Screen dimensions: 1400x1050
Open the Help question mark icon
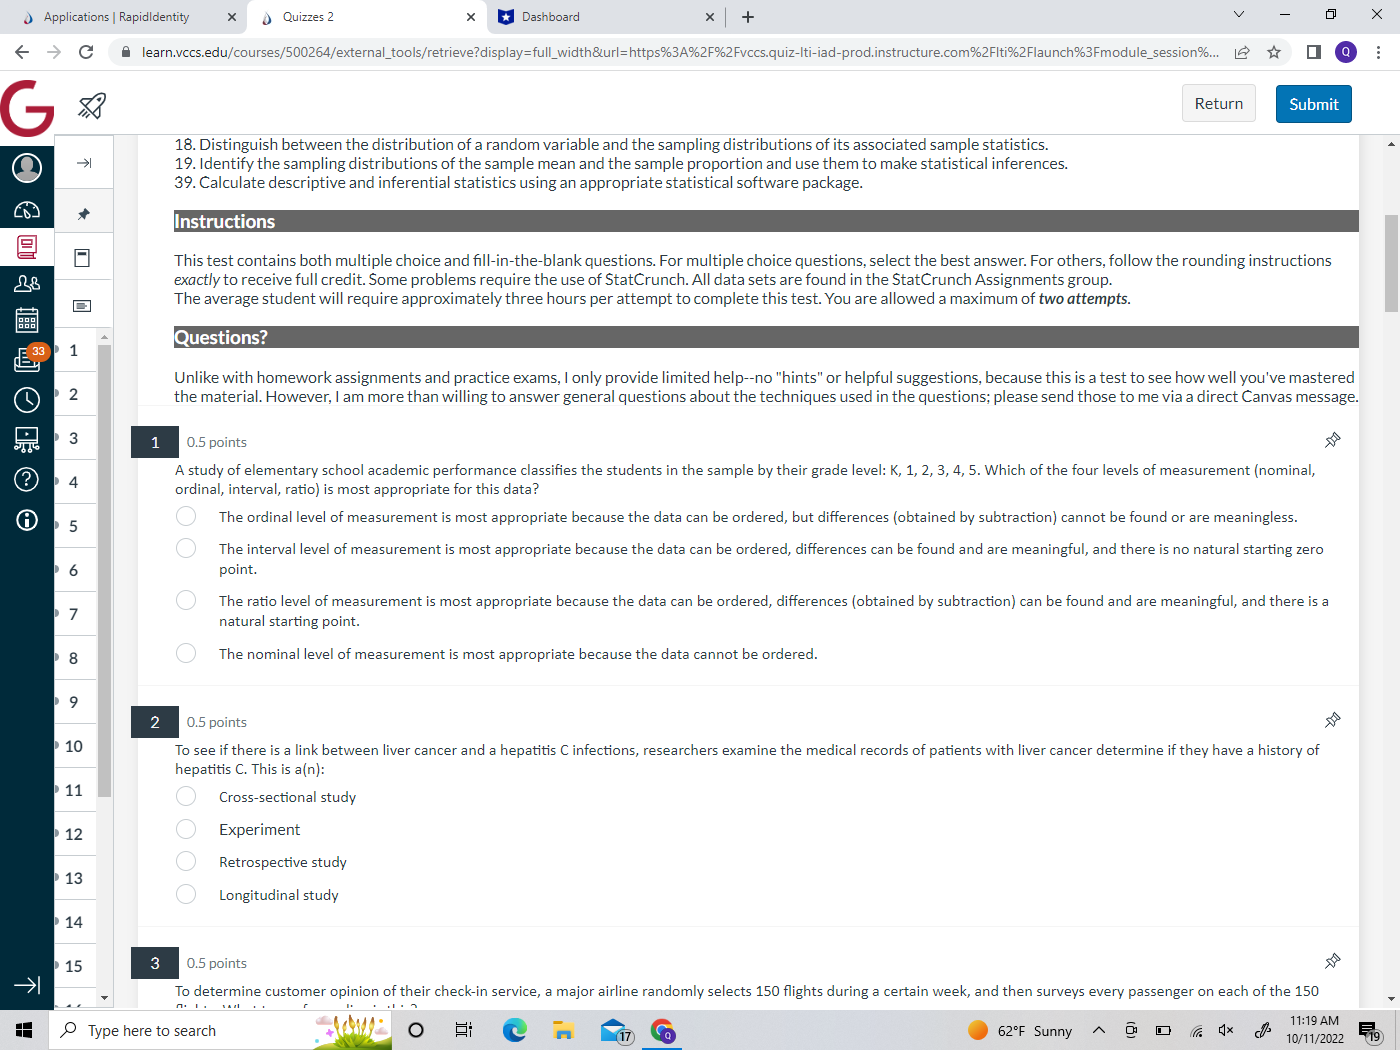coord(27,479)
